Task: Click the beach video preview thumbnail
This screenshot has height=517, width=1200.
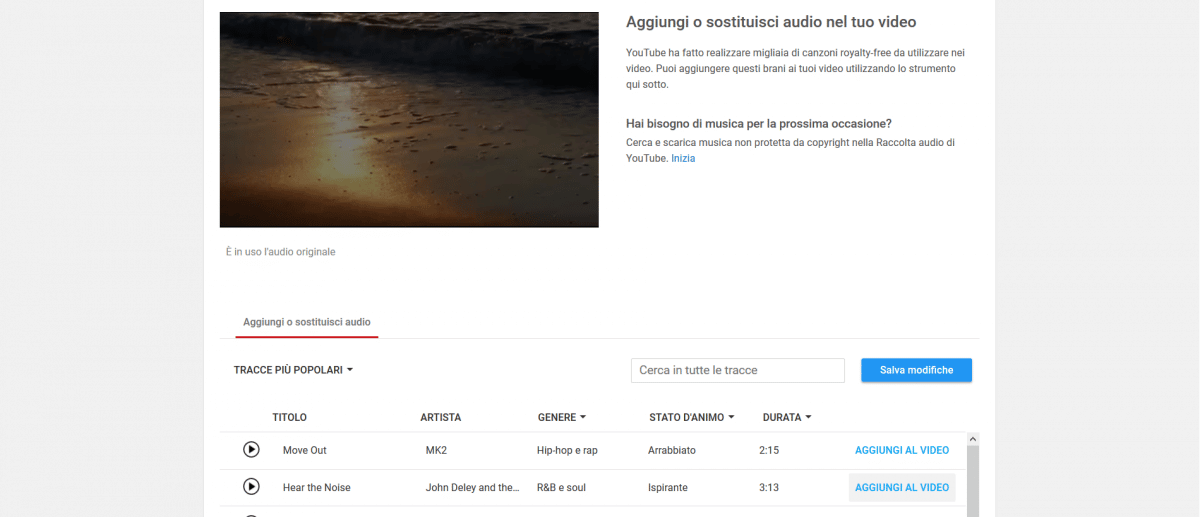Action: tap(409, 120)
